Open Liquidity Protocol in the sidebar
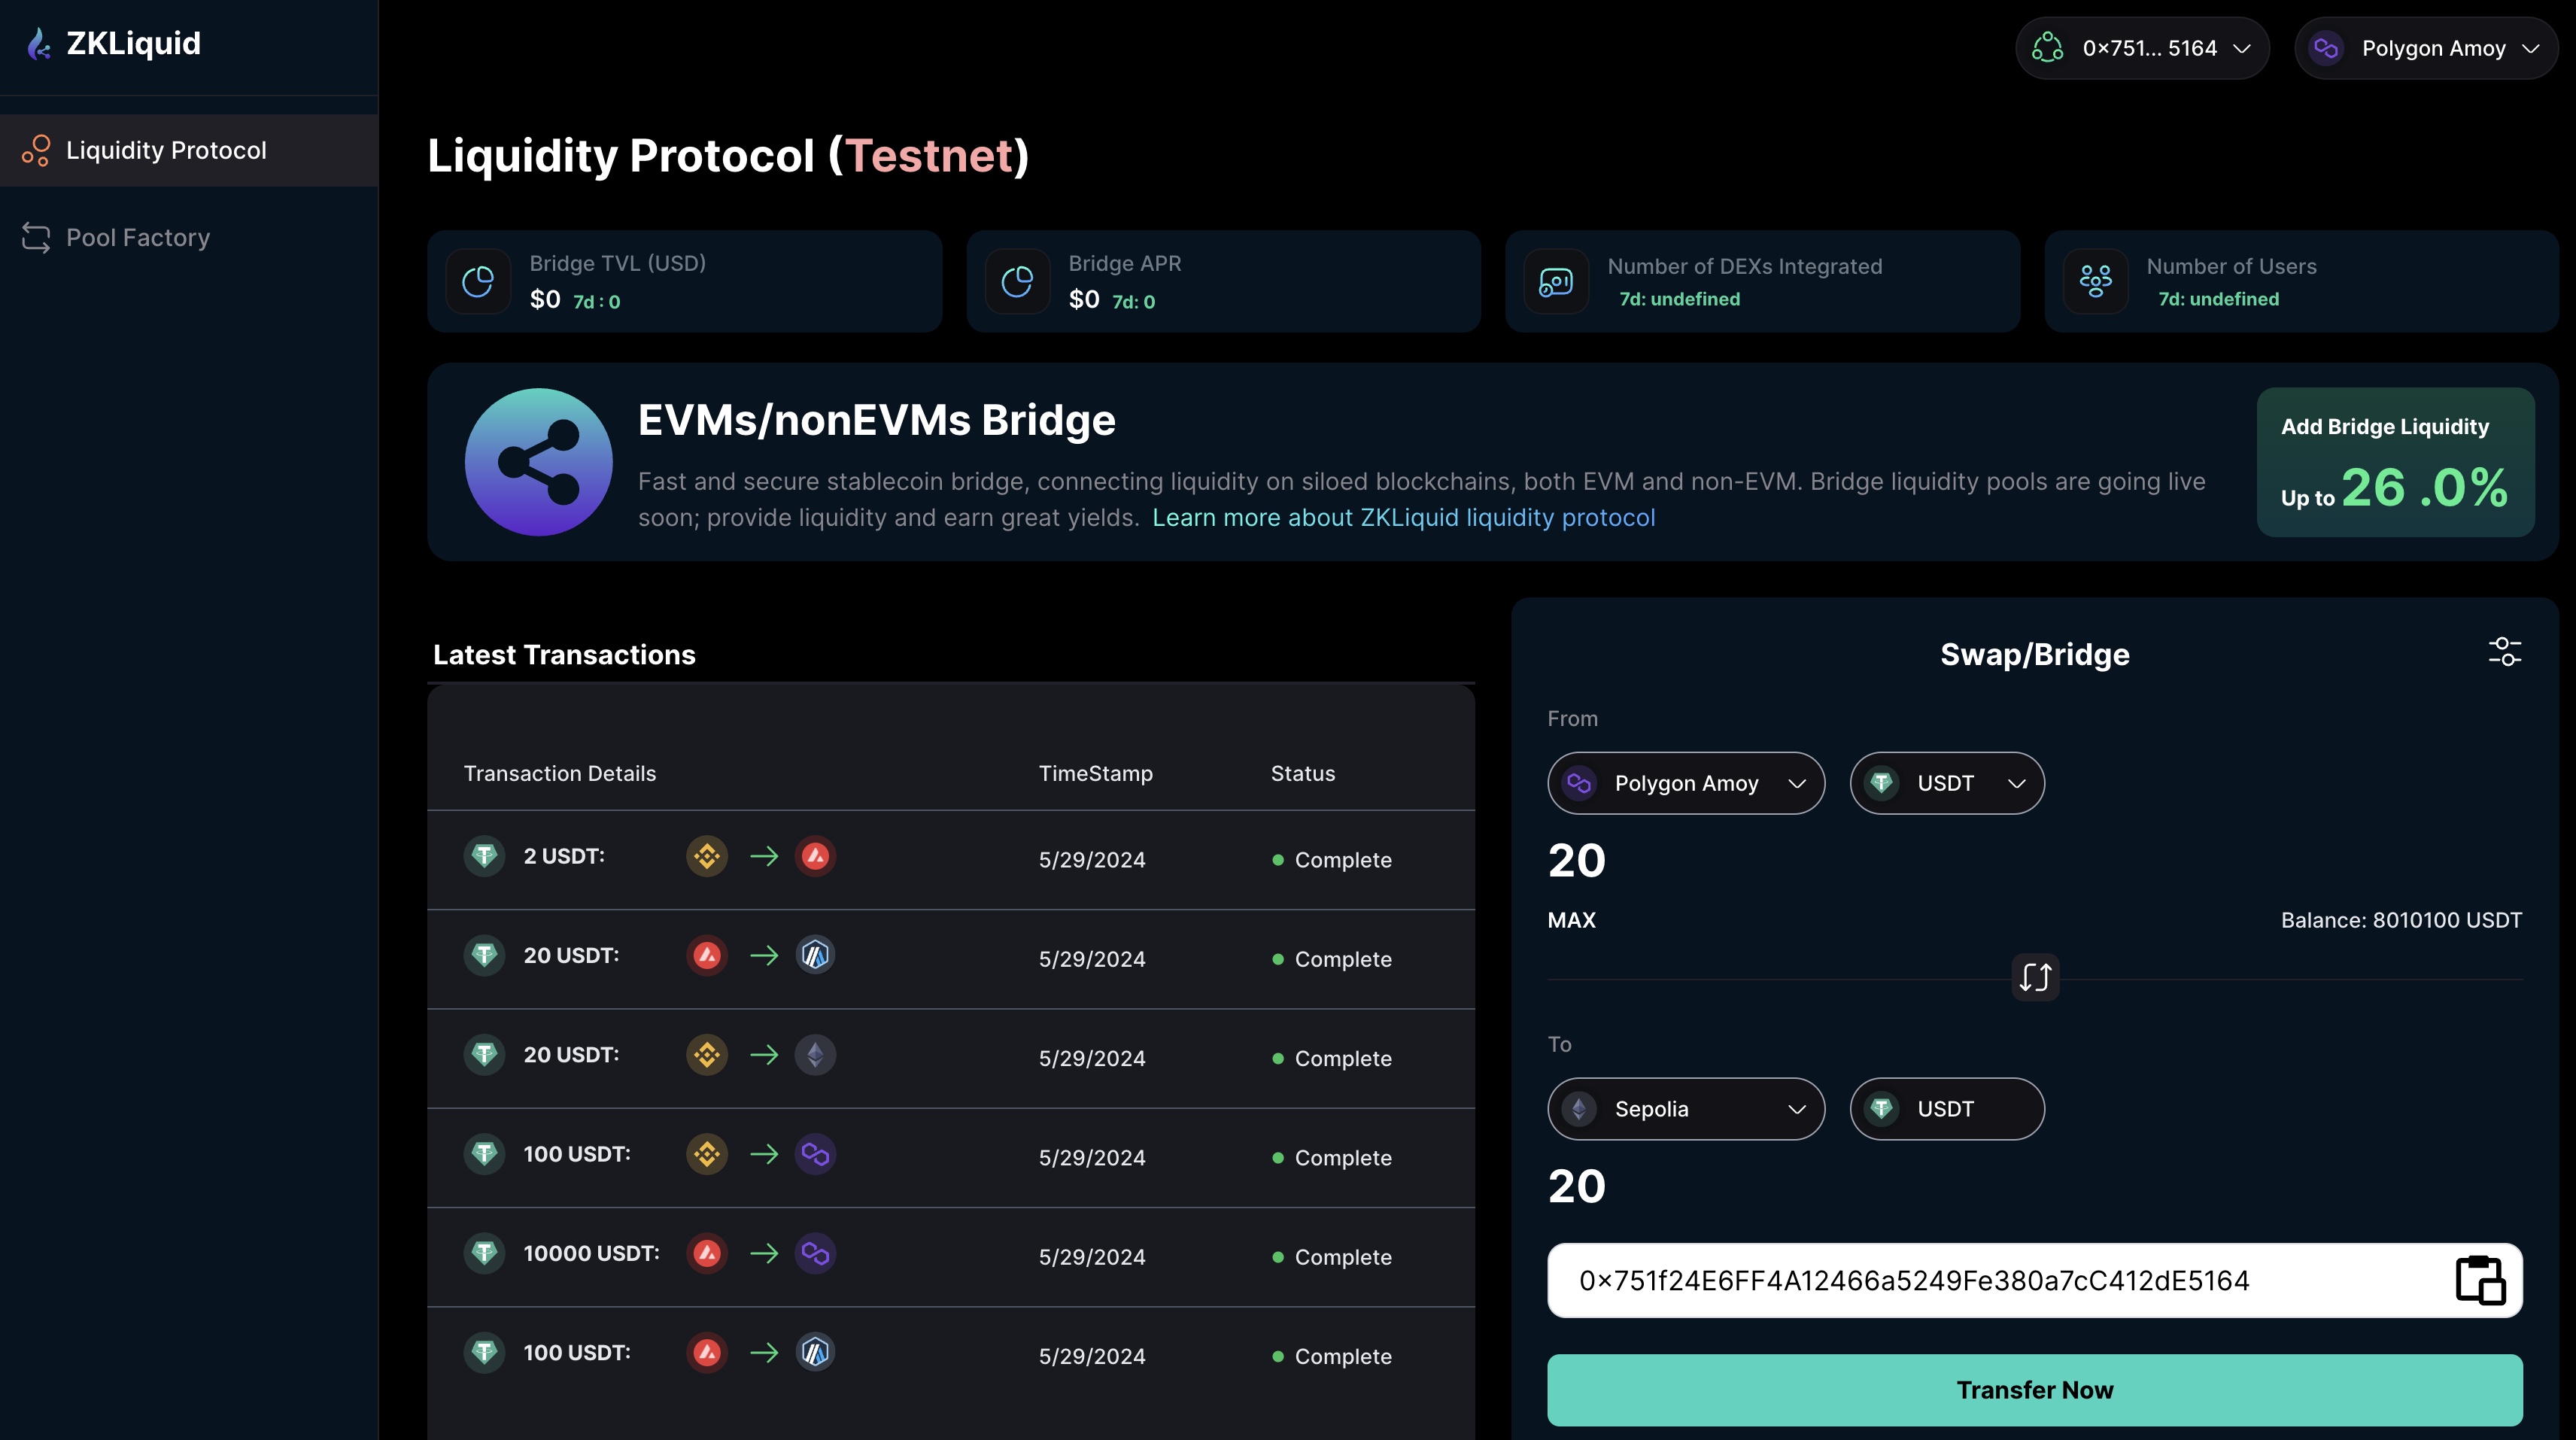 pos(166,150)
